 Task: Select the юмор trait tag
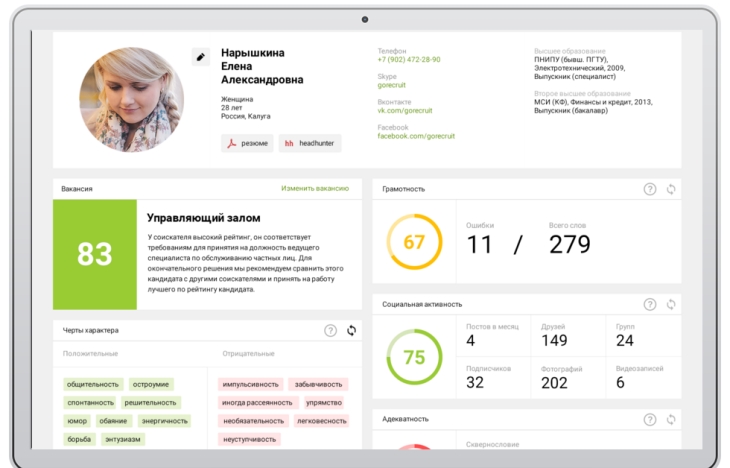click(77, 421)
